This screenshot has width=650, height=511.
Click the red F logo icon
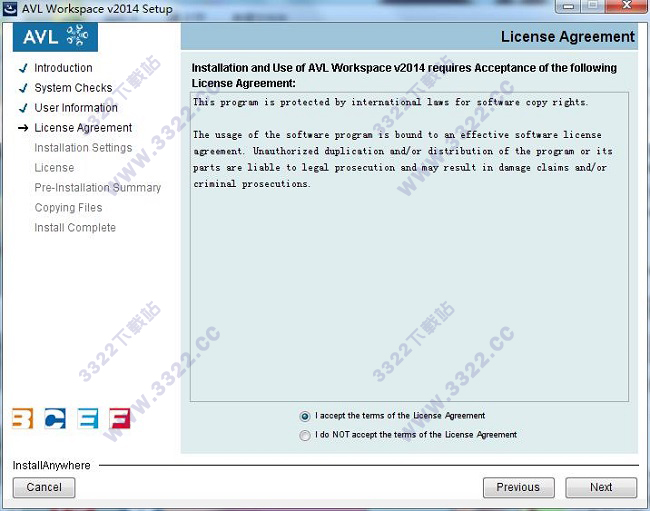coord(120,418)
